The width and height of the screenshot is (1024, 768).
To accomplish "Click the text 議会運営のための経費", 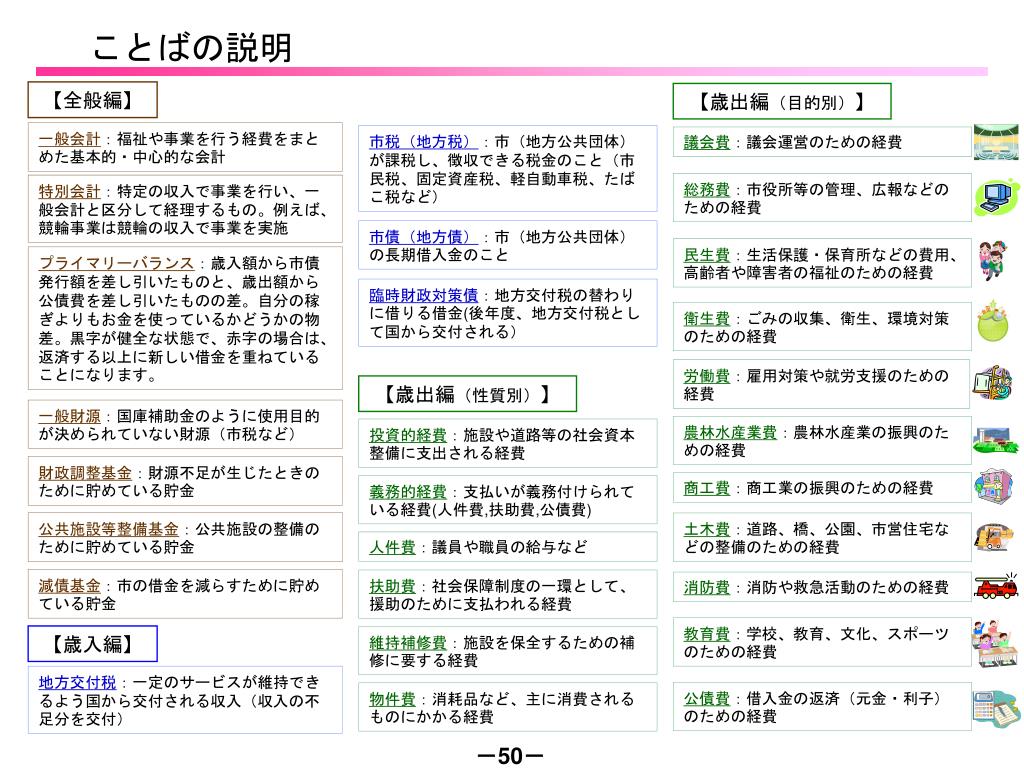I will tap(824, 142).
